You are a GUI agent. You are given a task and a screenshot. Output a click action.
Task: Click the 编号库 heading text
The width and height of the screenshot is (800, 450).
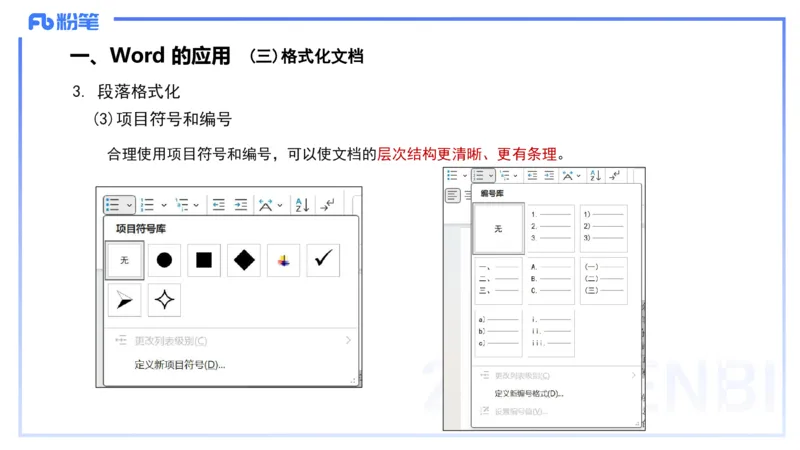click(x=492, y=193)
